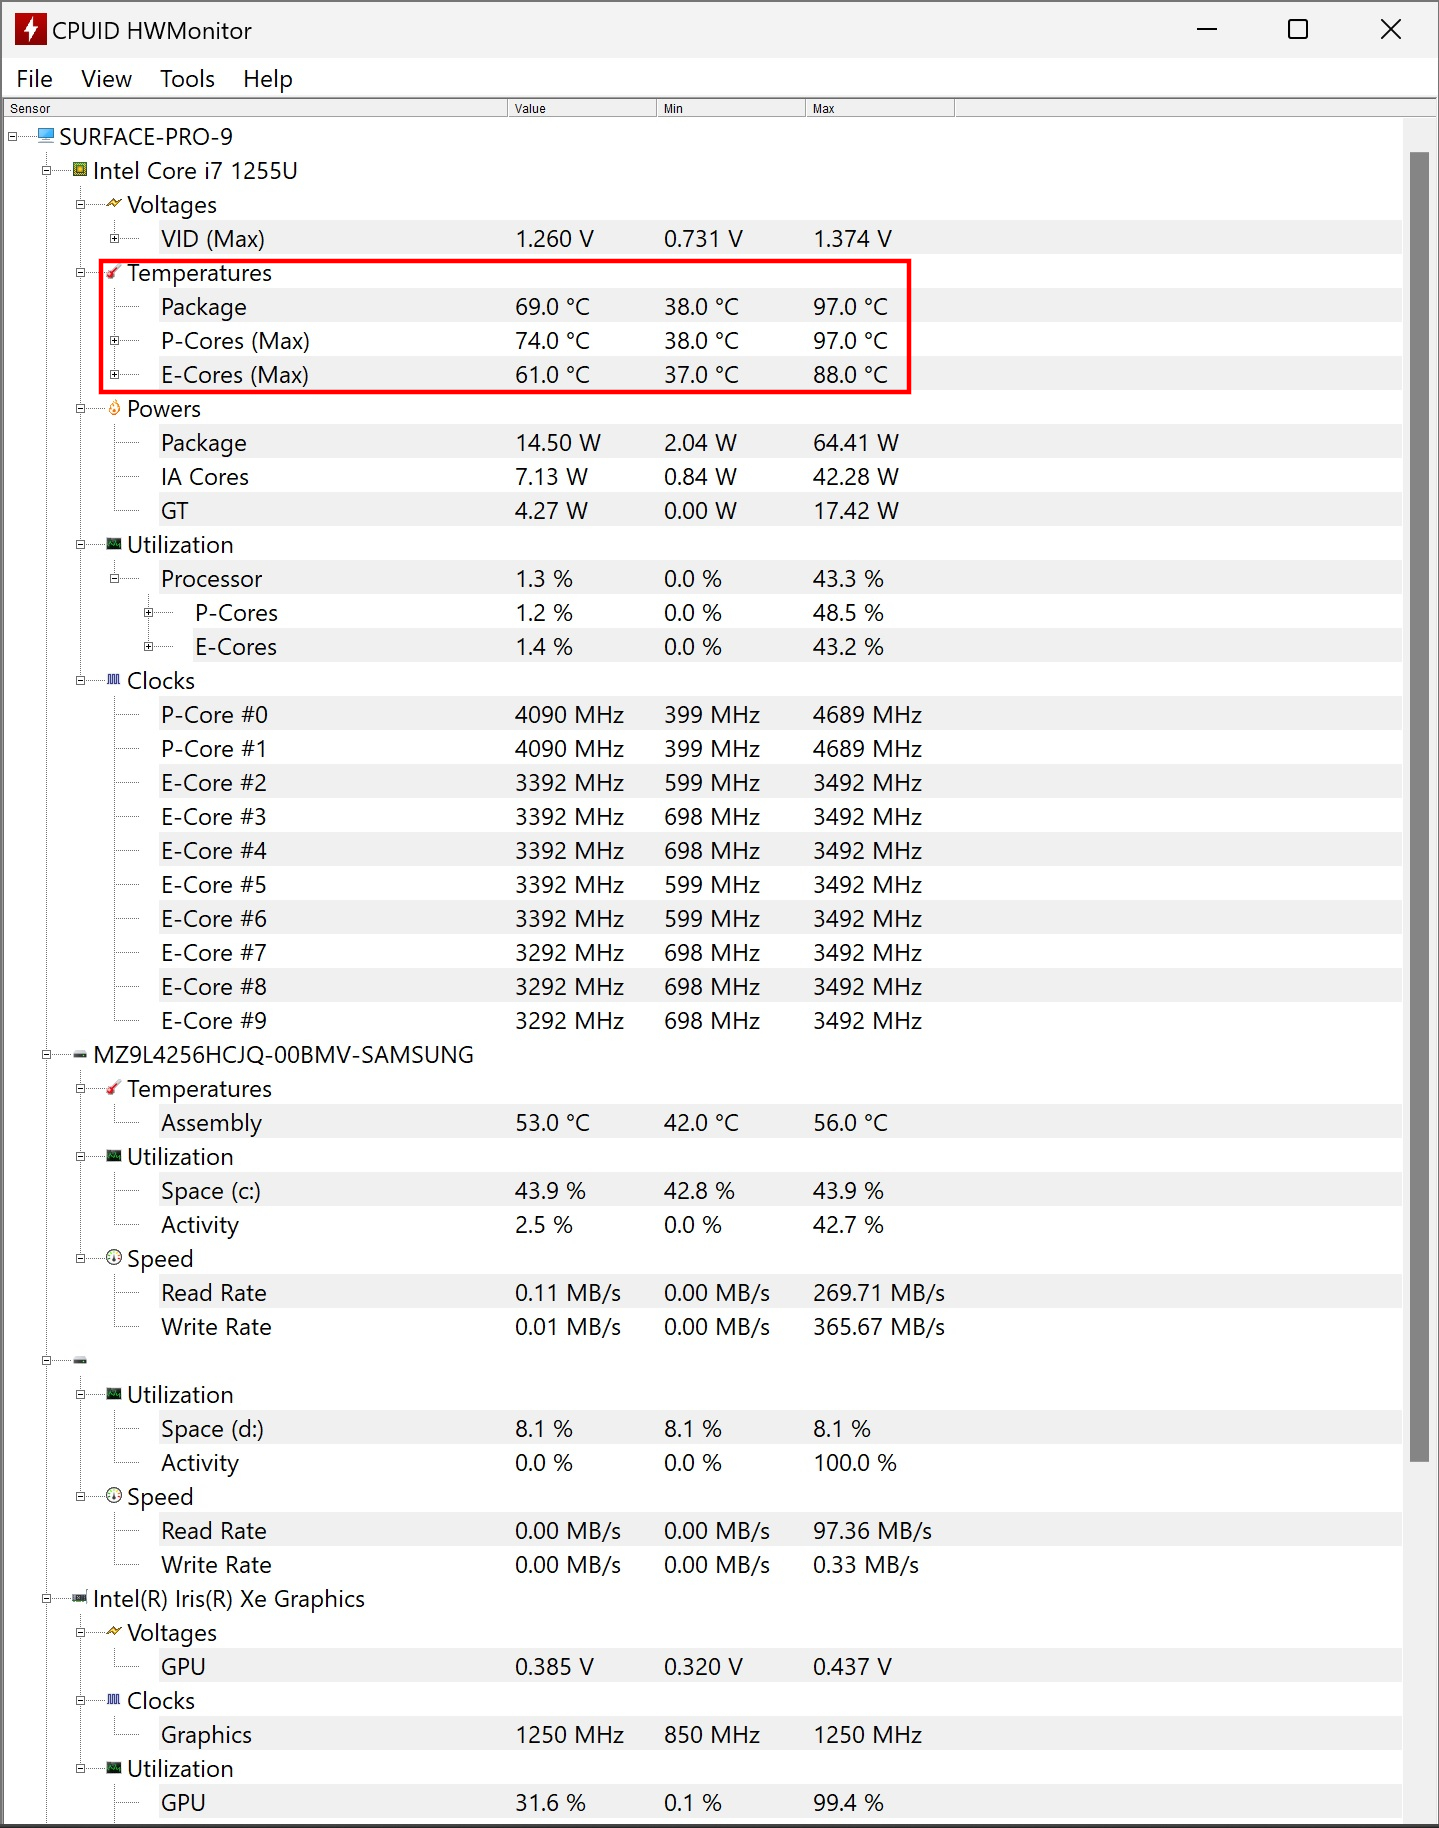
Task: Click the Powers flame icon
Action: coord(114,407)
